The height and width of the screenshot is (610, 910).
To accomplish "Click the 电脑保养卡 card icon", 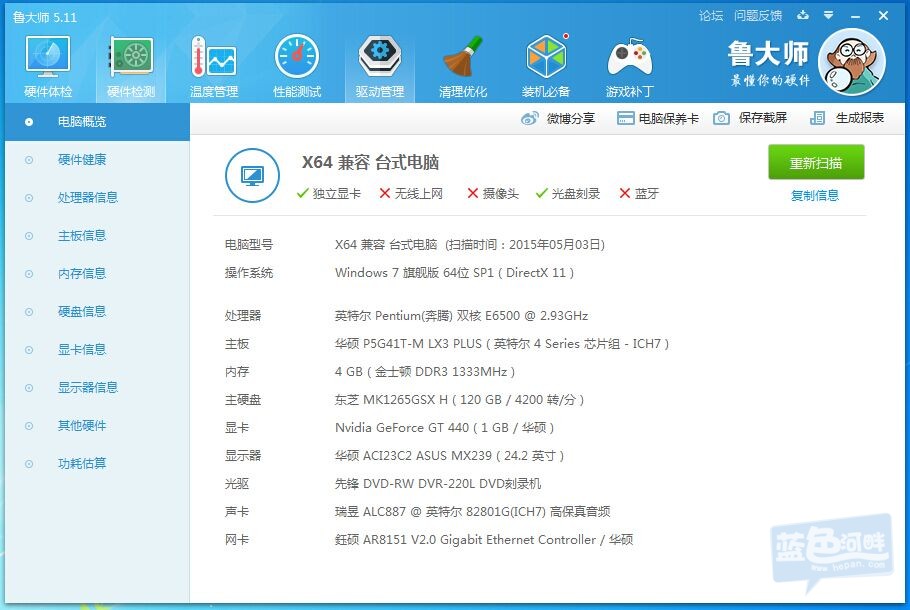I will coord(625,118).
